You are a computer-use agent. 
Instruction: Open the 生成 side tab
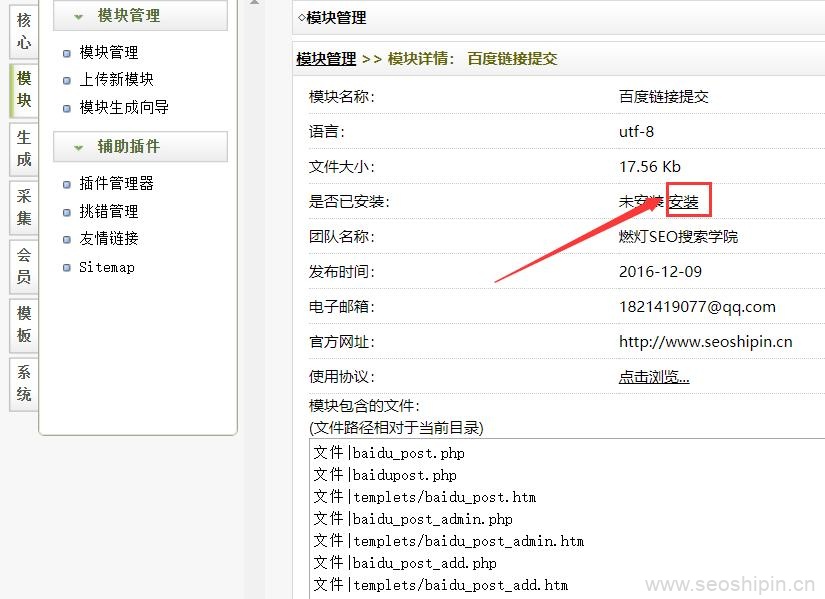(24, 148)
